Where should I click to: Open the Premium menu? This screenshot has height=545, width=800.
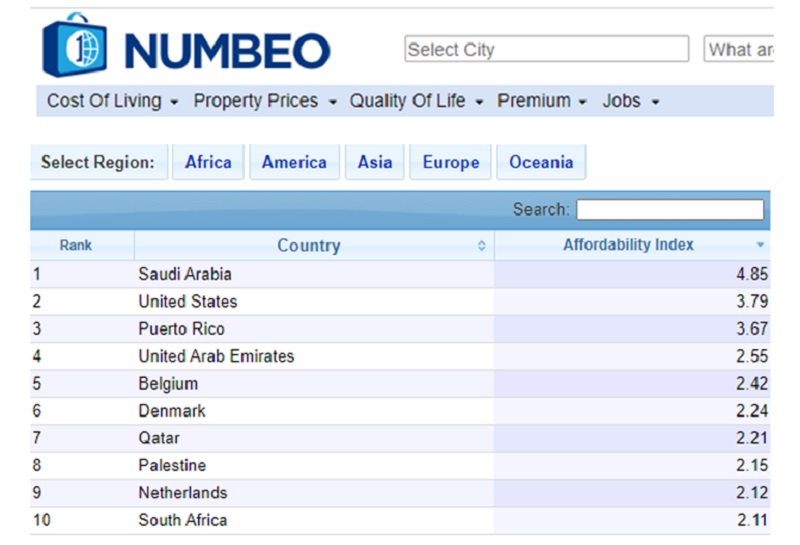coord(542,101)
